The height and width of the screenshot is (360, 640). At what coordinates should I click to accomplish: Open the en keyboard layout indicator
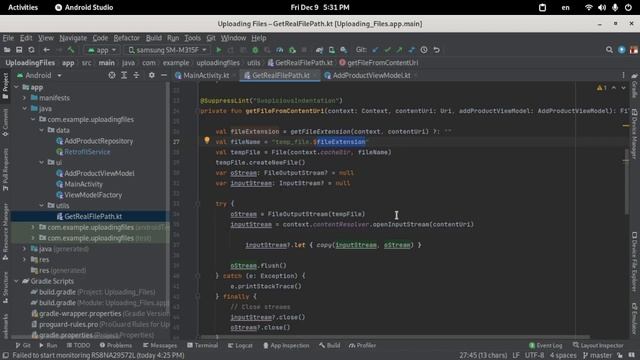coord(565,7)
